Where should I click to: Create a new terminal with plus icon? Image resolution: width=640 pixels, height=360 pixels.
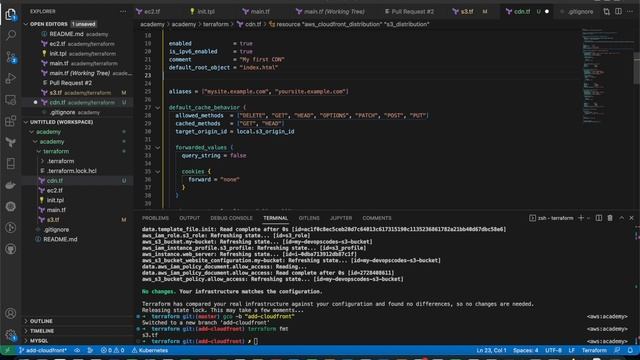[581, 218]
